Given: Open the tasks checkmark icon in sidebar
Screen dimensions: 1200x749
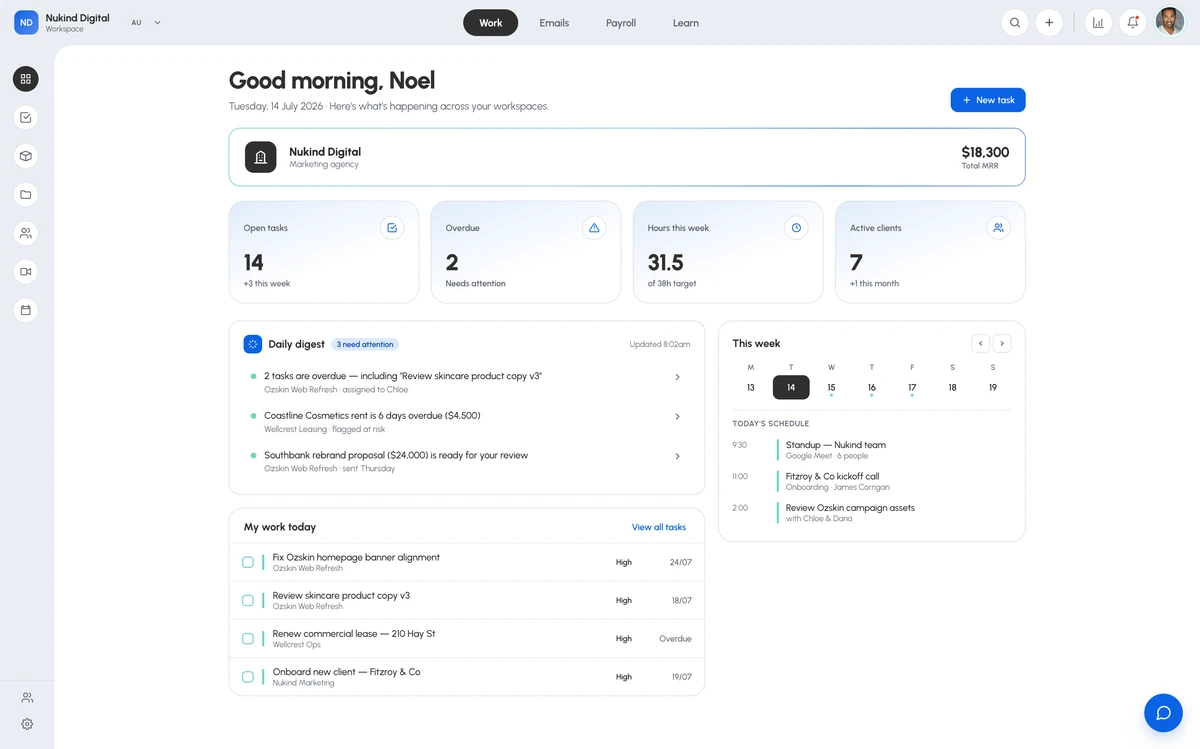Looking at the screenshot, I should 26,117.
